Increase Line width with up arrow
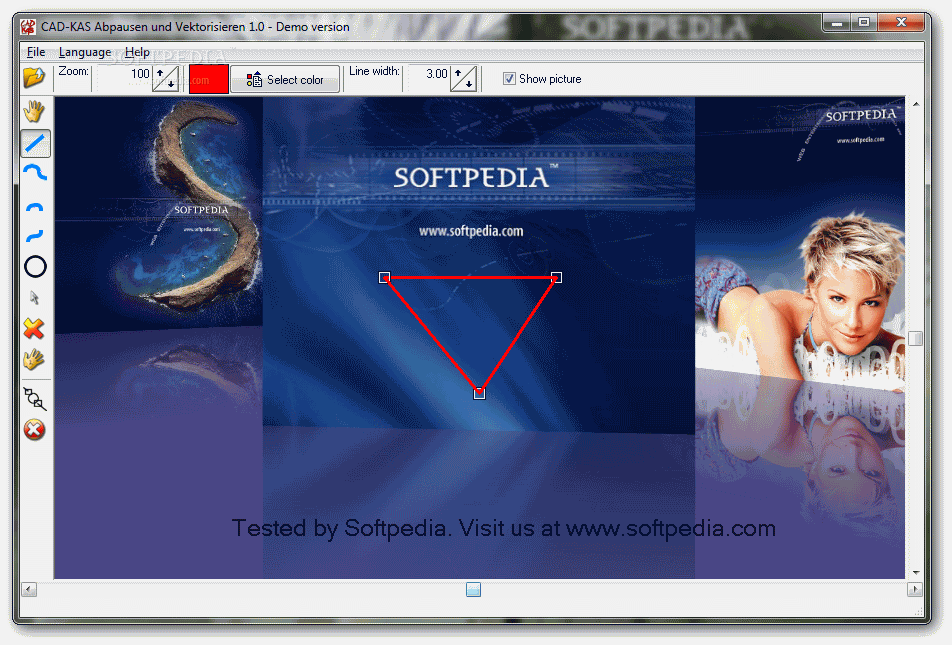Screen dimensions: 952x645 458,73
